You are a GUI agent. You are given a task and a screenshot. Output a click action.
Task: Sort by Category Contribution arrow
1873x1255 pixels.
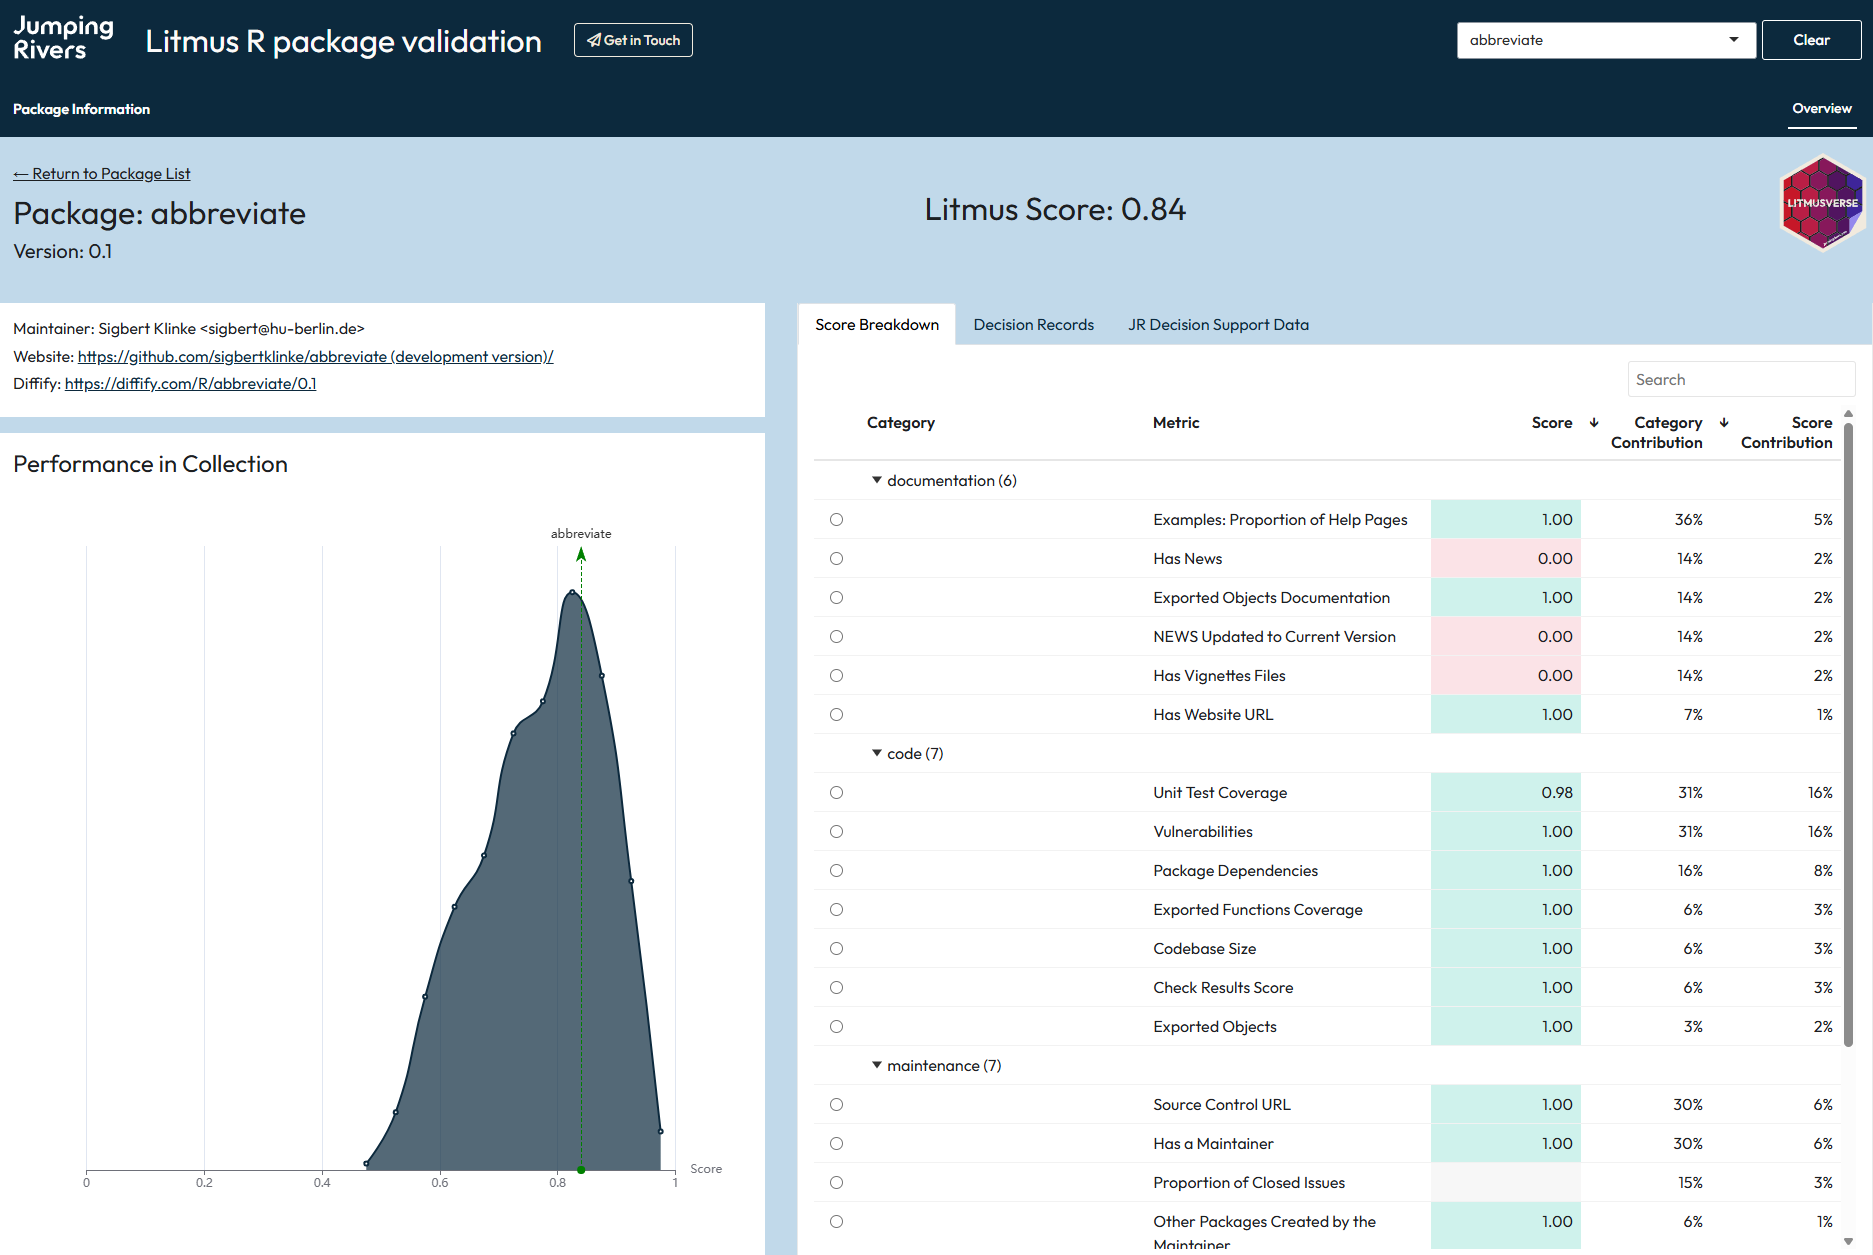(x=1724, y=423)
